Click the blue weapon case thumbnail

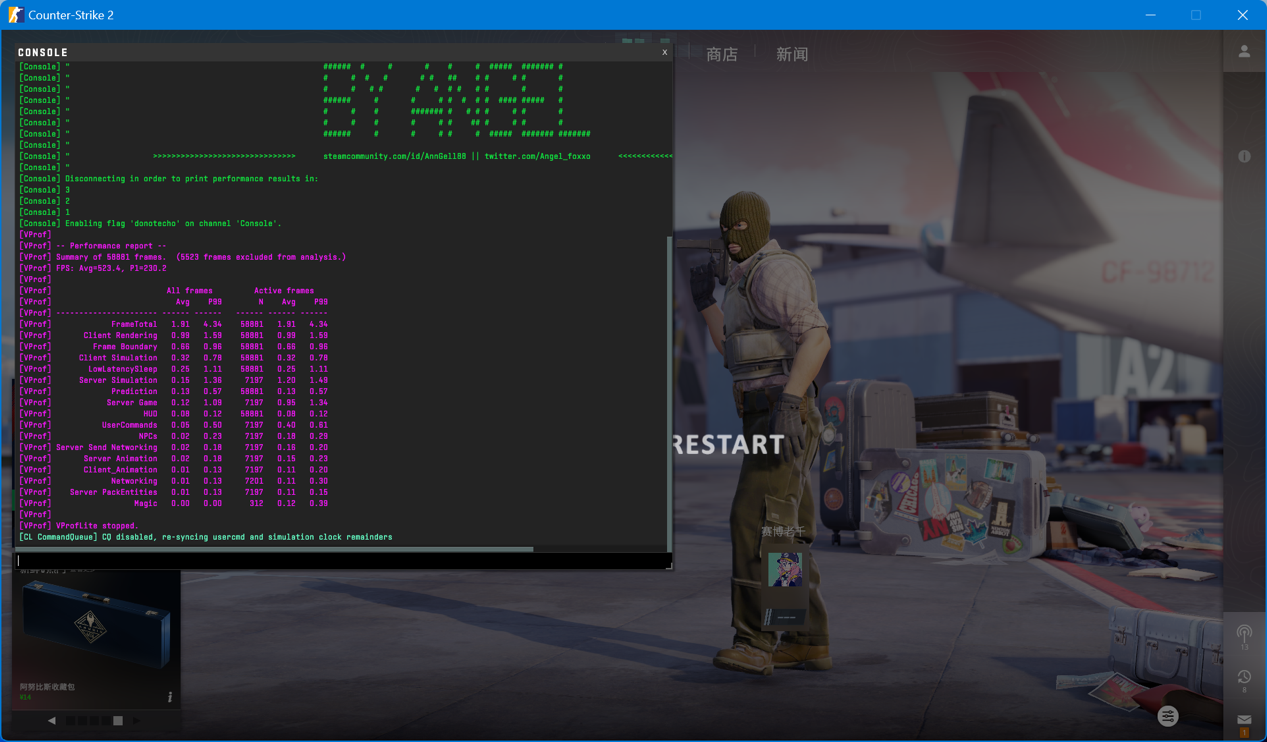coord(96,625)
